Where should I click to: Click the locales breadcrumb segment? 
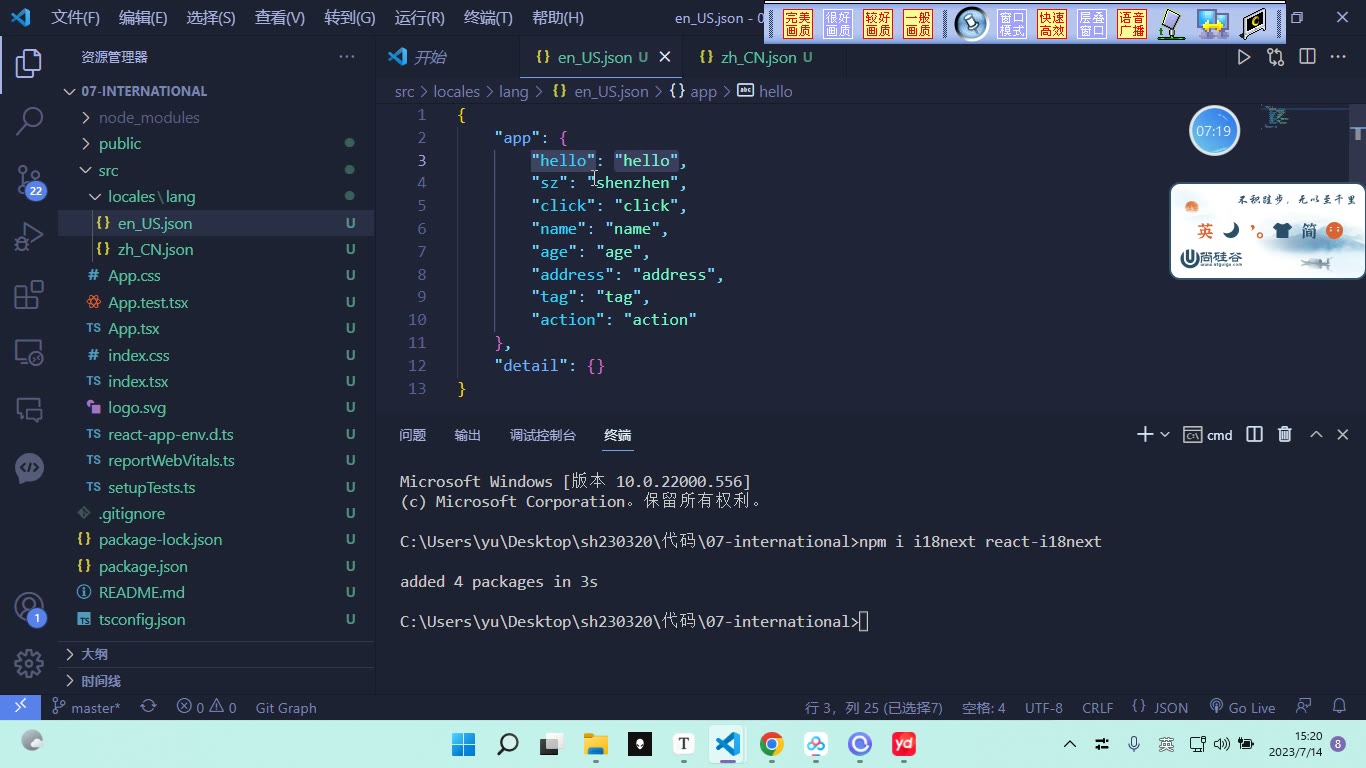coord(457,91)
